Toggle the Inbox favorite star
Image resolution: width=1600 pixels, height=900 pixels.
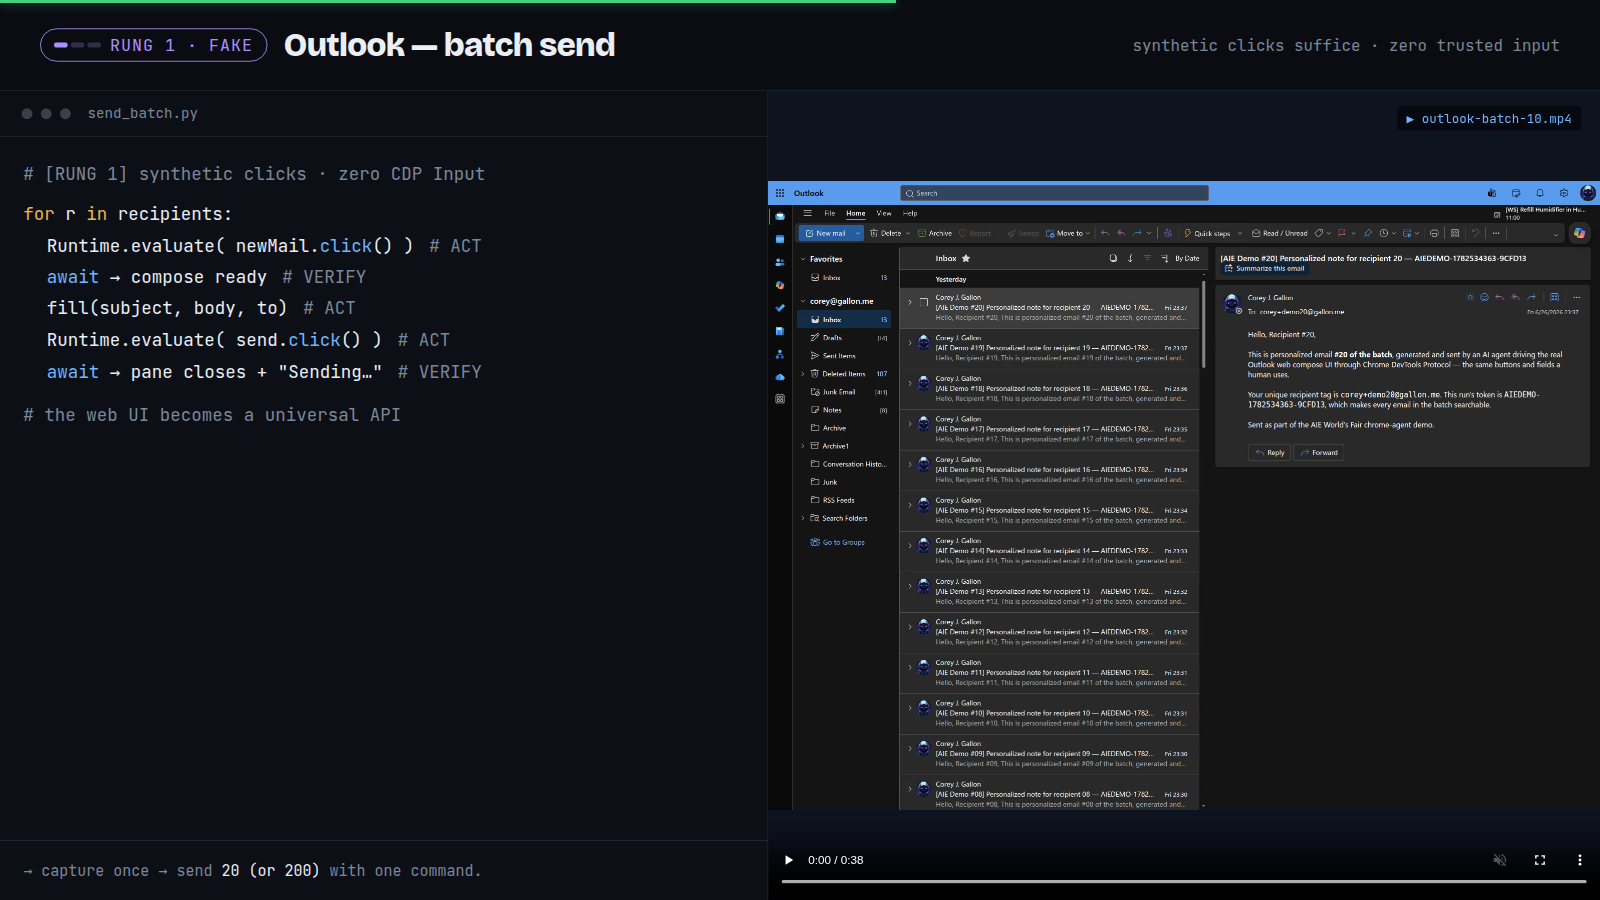coord(966,258)
